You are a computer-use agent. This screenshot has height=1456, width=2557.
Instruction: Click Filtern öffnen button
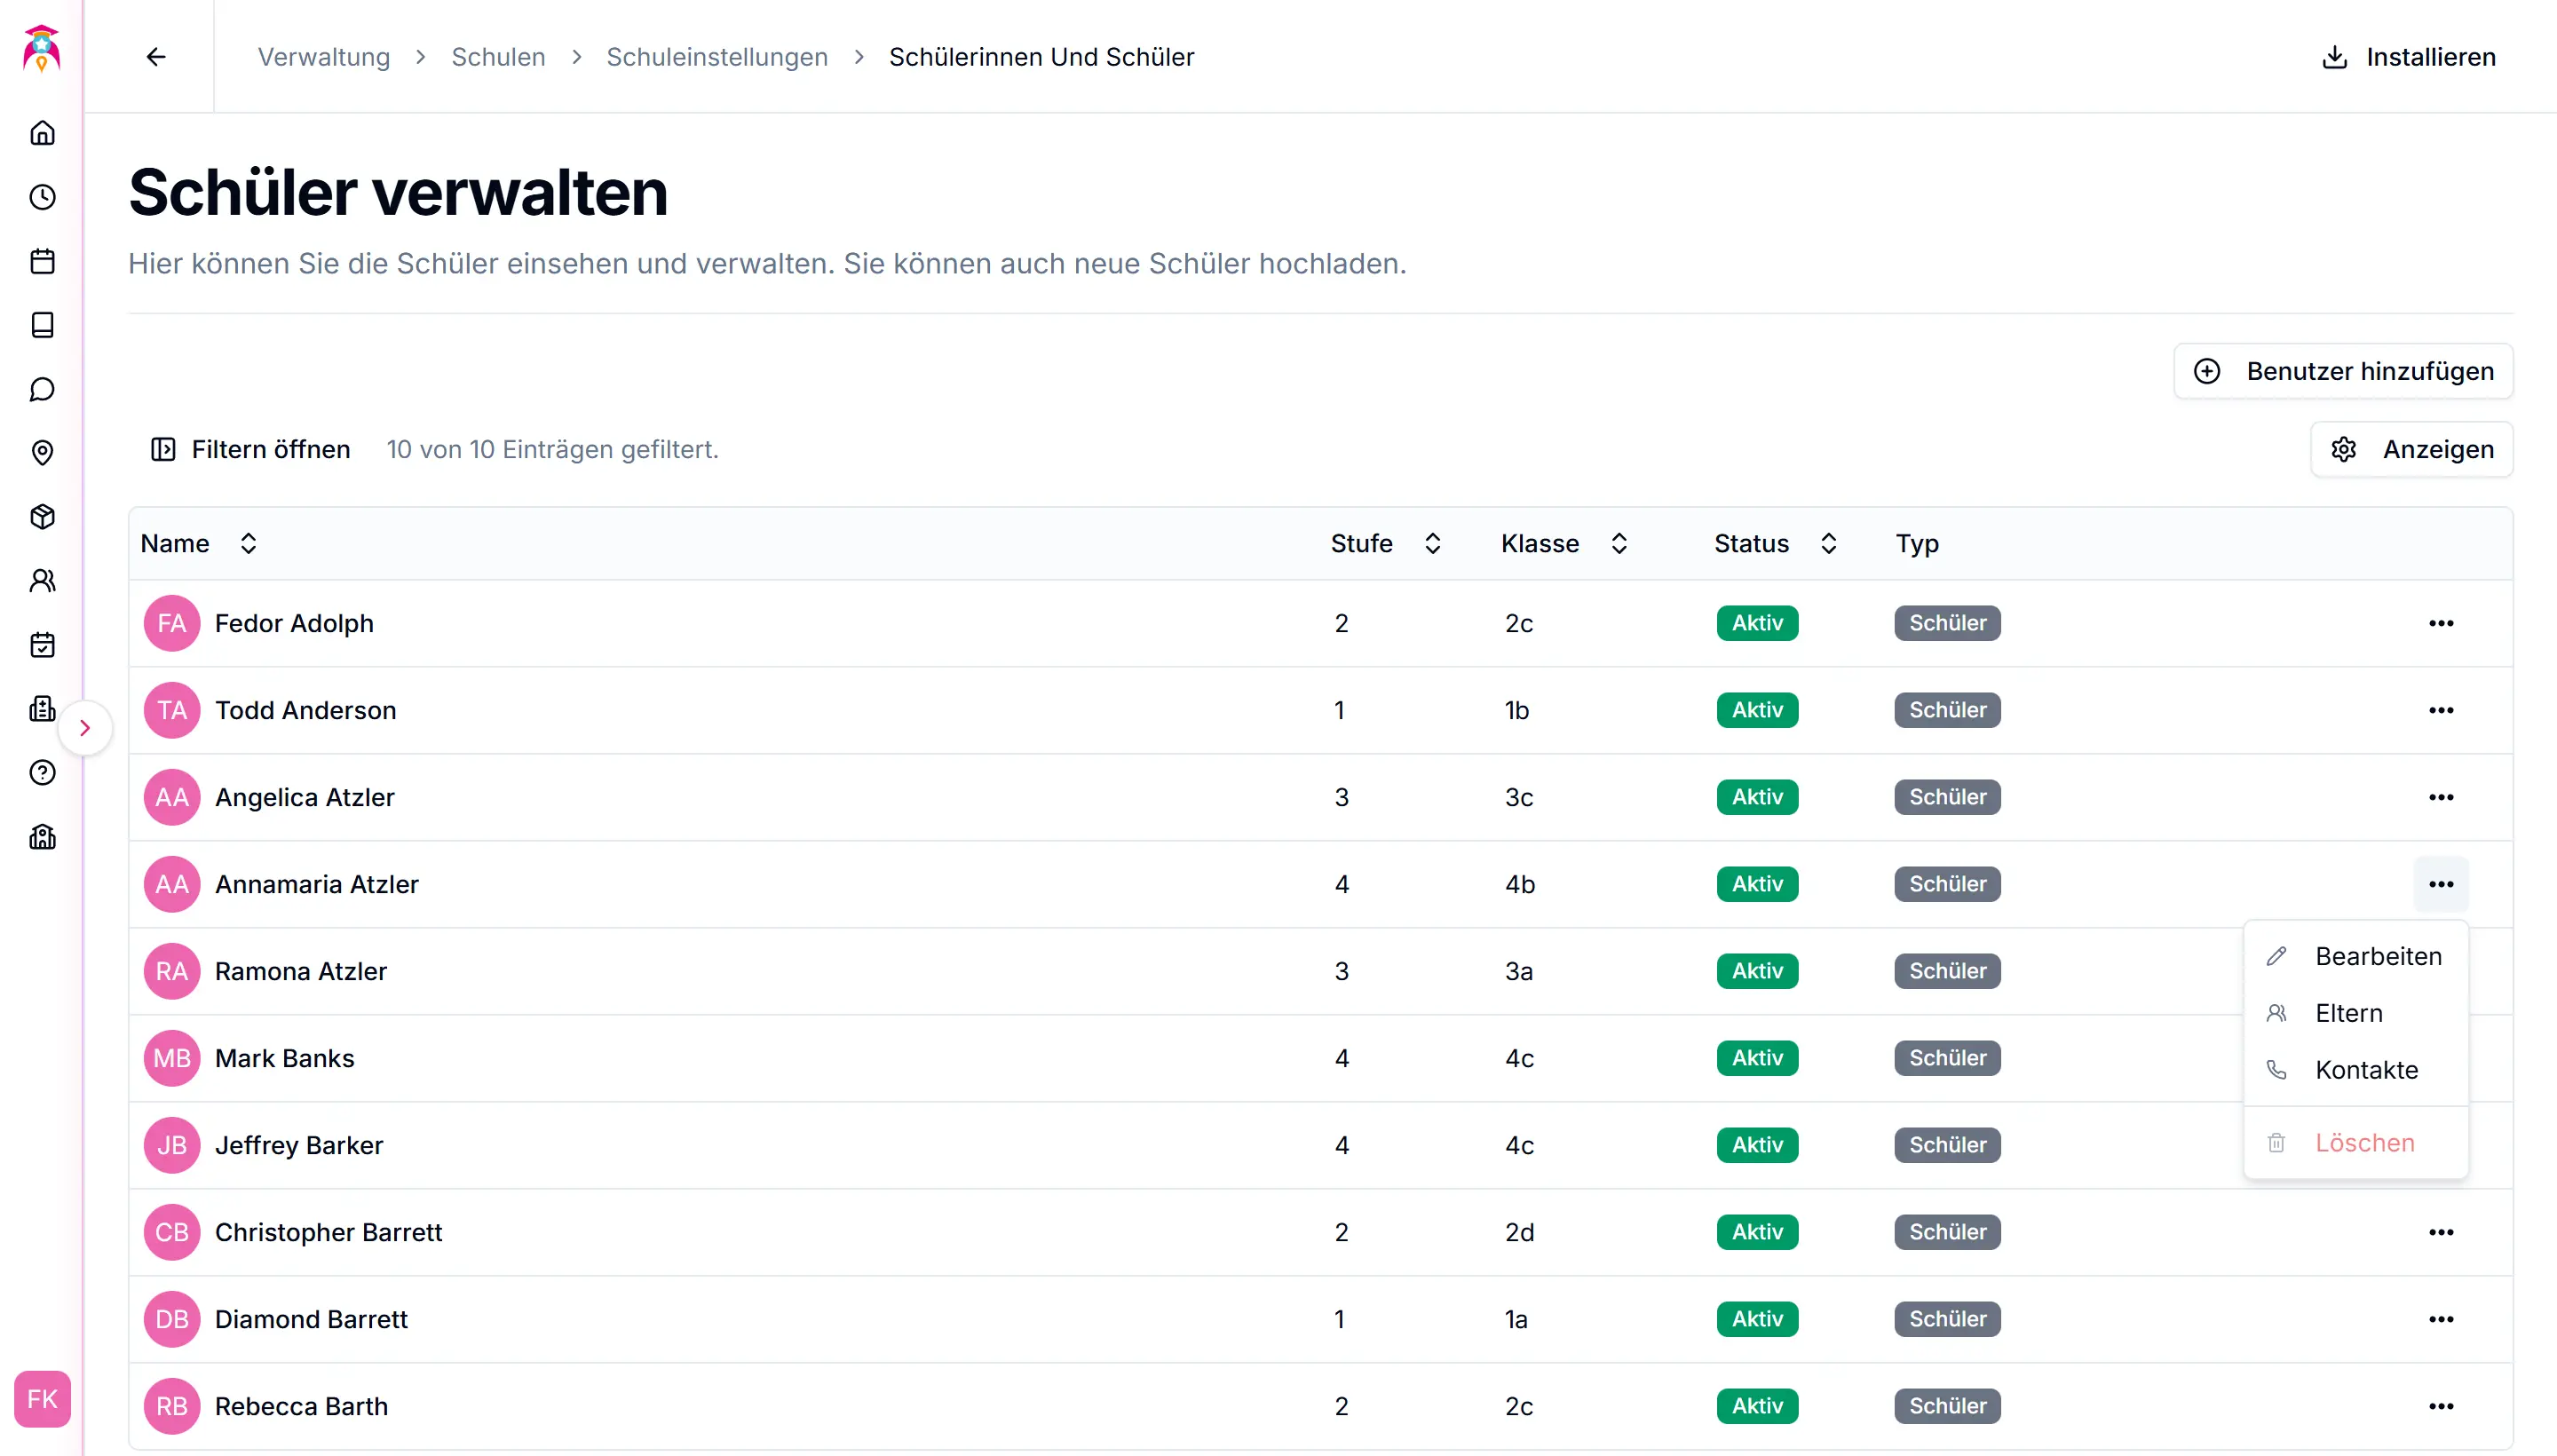click(250, 449)
